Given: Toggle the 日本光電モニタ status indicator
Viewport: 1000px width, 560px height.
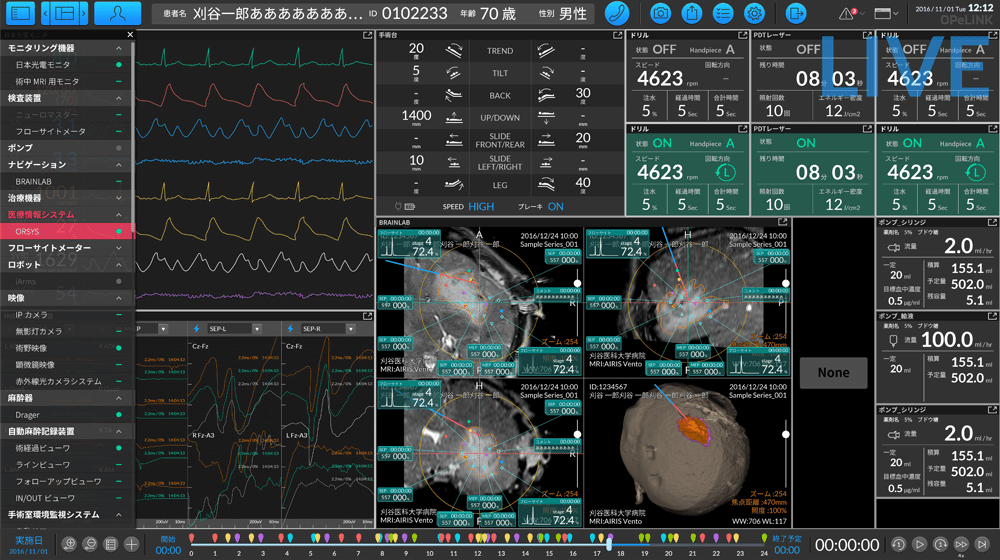Looking at the screenshot, I should (119, 64).
